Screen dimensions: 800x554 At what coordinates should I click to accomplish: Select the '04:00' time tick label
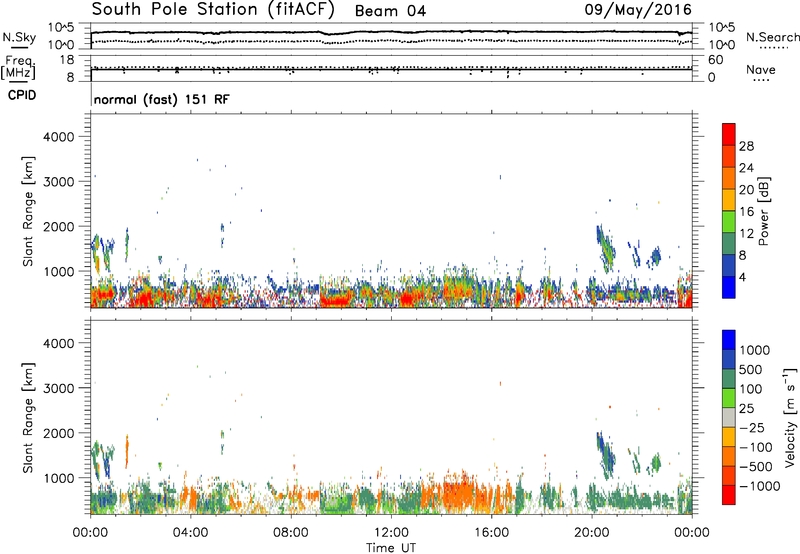click(191, 533)
